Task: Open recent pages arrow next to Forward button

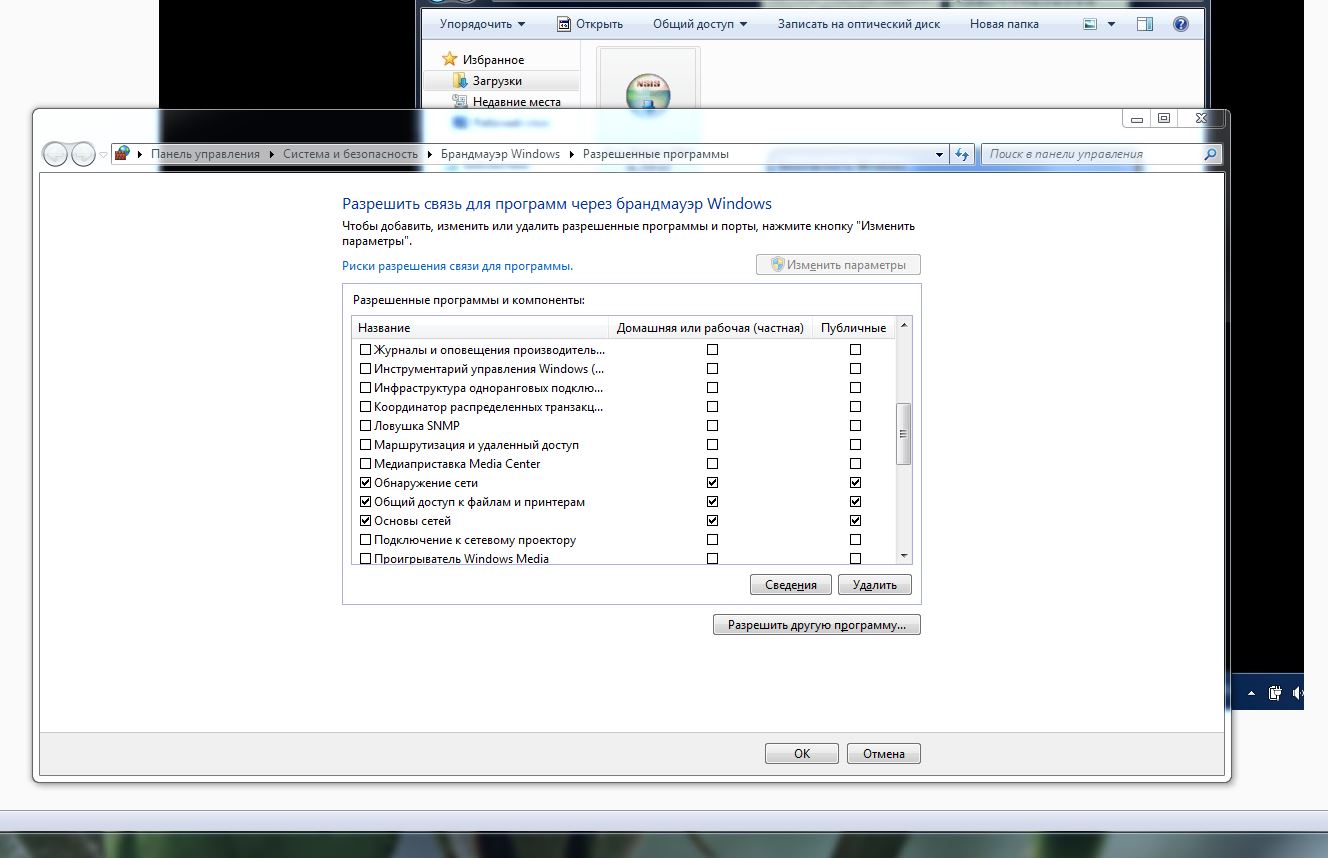Action: coord(103,155)
